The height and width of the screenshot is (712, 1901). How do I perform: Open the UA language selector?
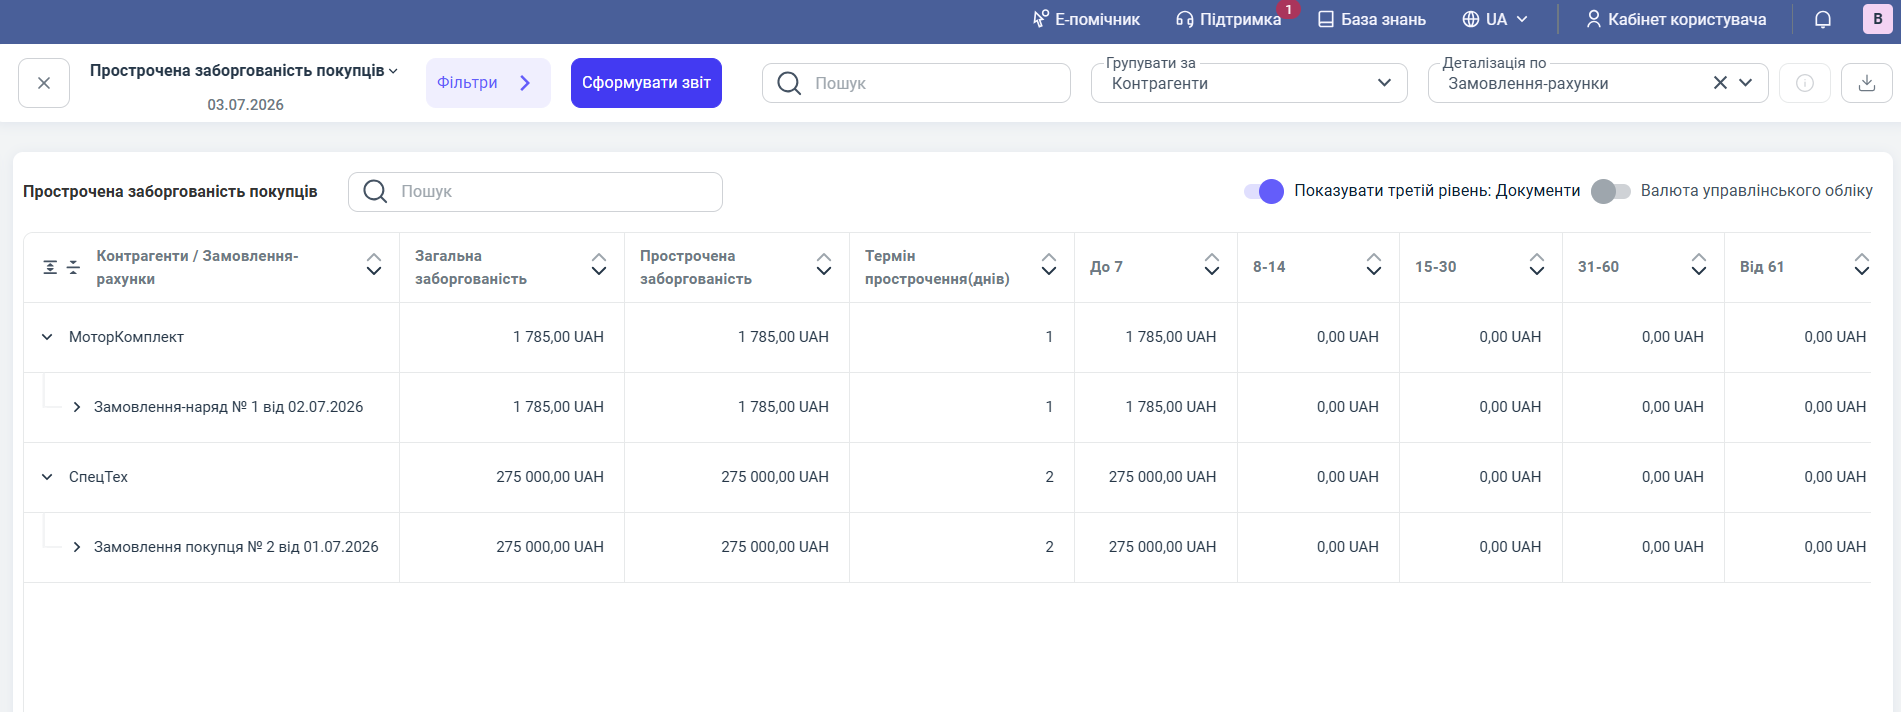1495,19
